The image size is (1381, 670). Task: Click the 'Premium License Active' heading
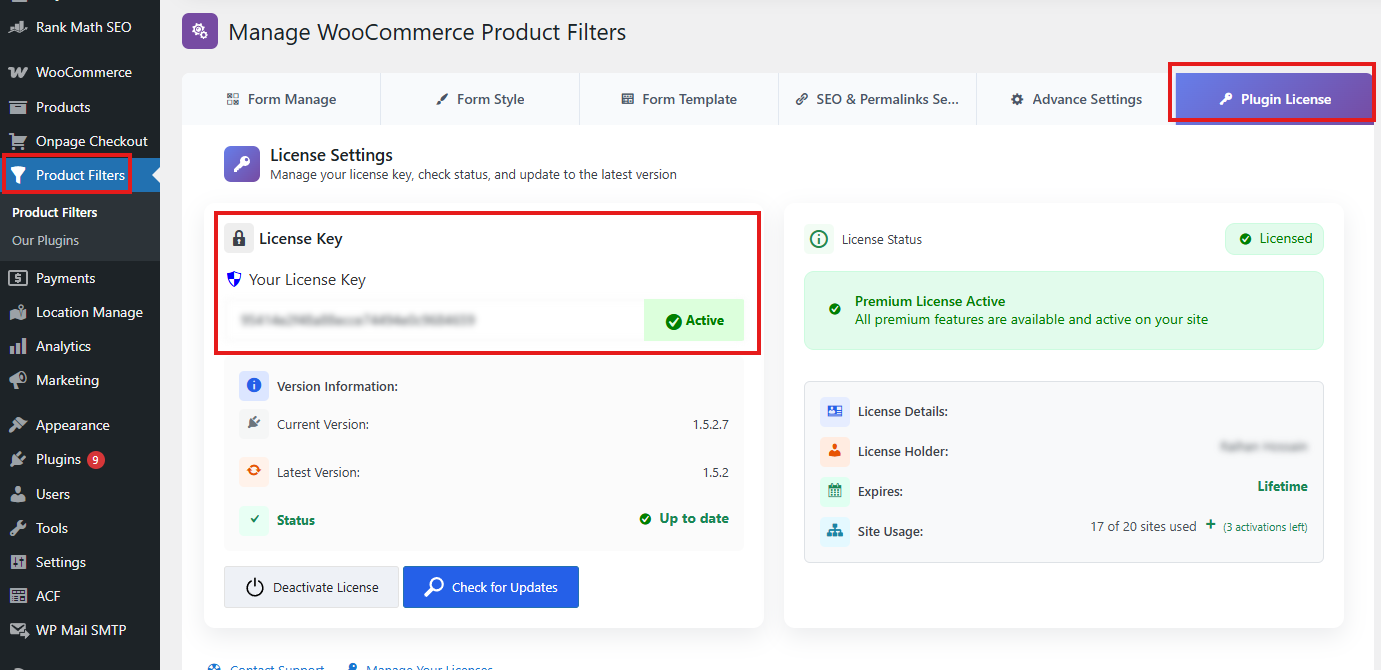pos(930,301)
